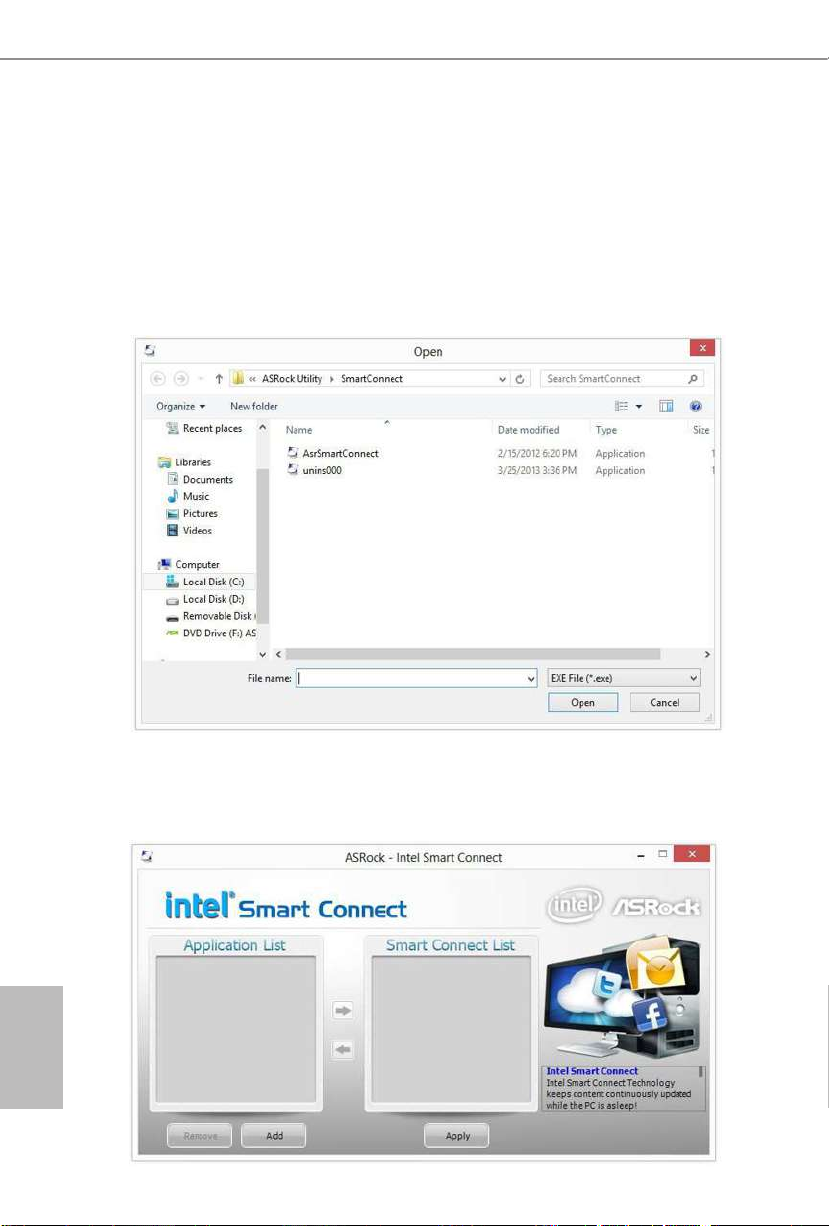This screenshot has width=829, height=1226.
Task: Sort by Name column header
Action: 299,430
